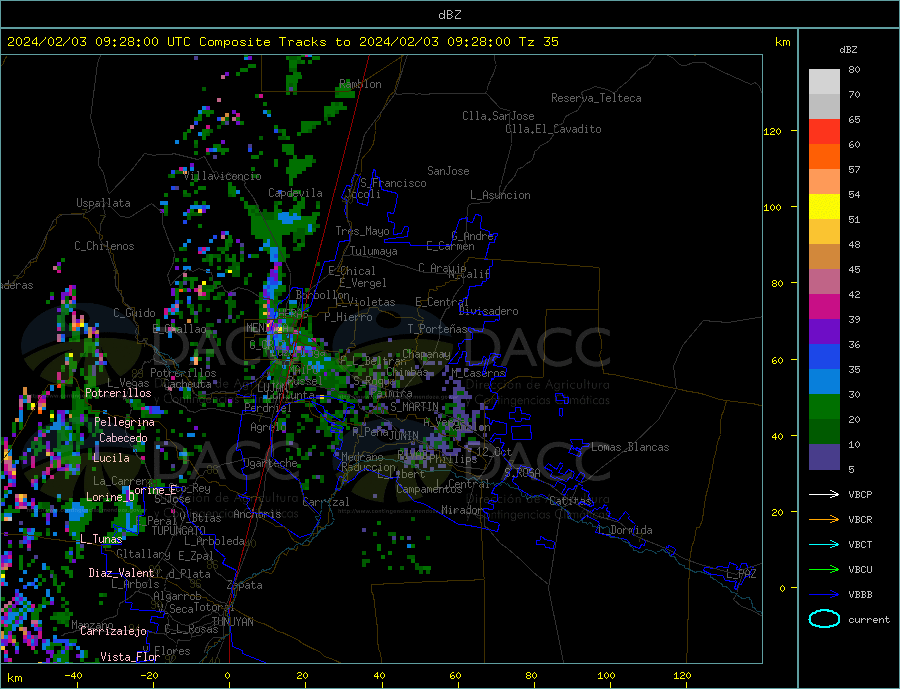This screenshot has width=900, height=689.
Task: Click the 'current' legend label
Action: point(869,620)
